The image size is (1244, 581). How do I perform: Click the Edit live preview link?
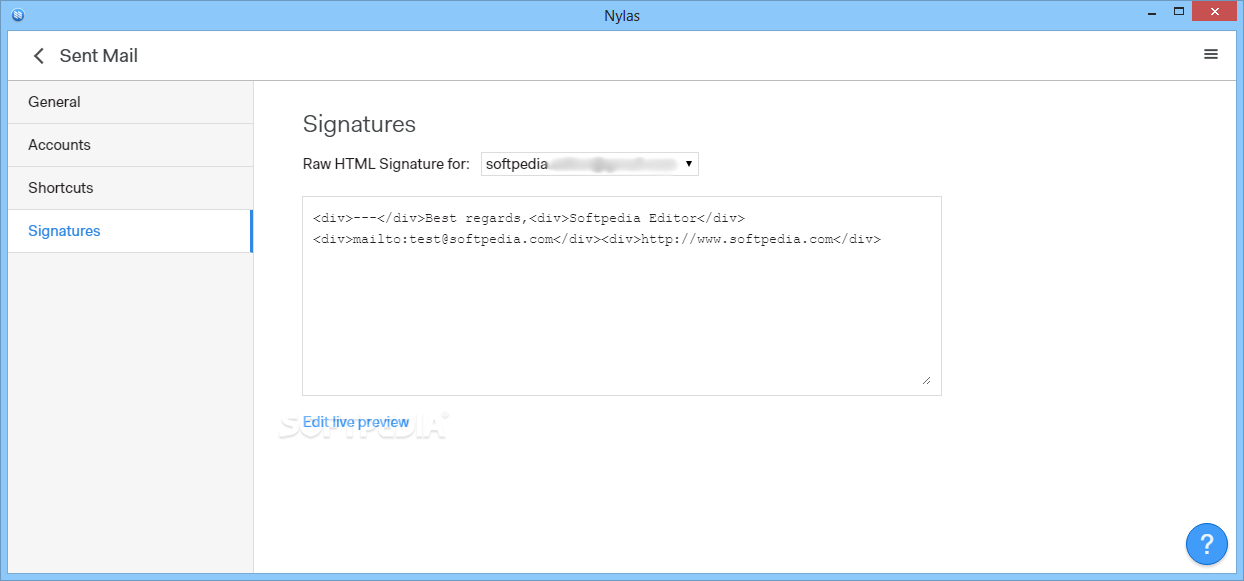[x=356, y=422]
